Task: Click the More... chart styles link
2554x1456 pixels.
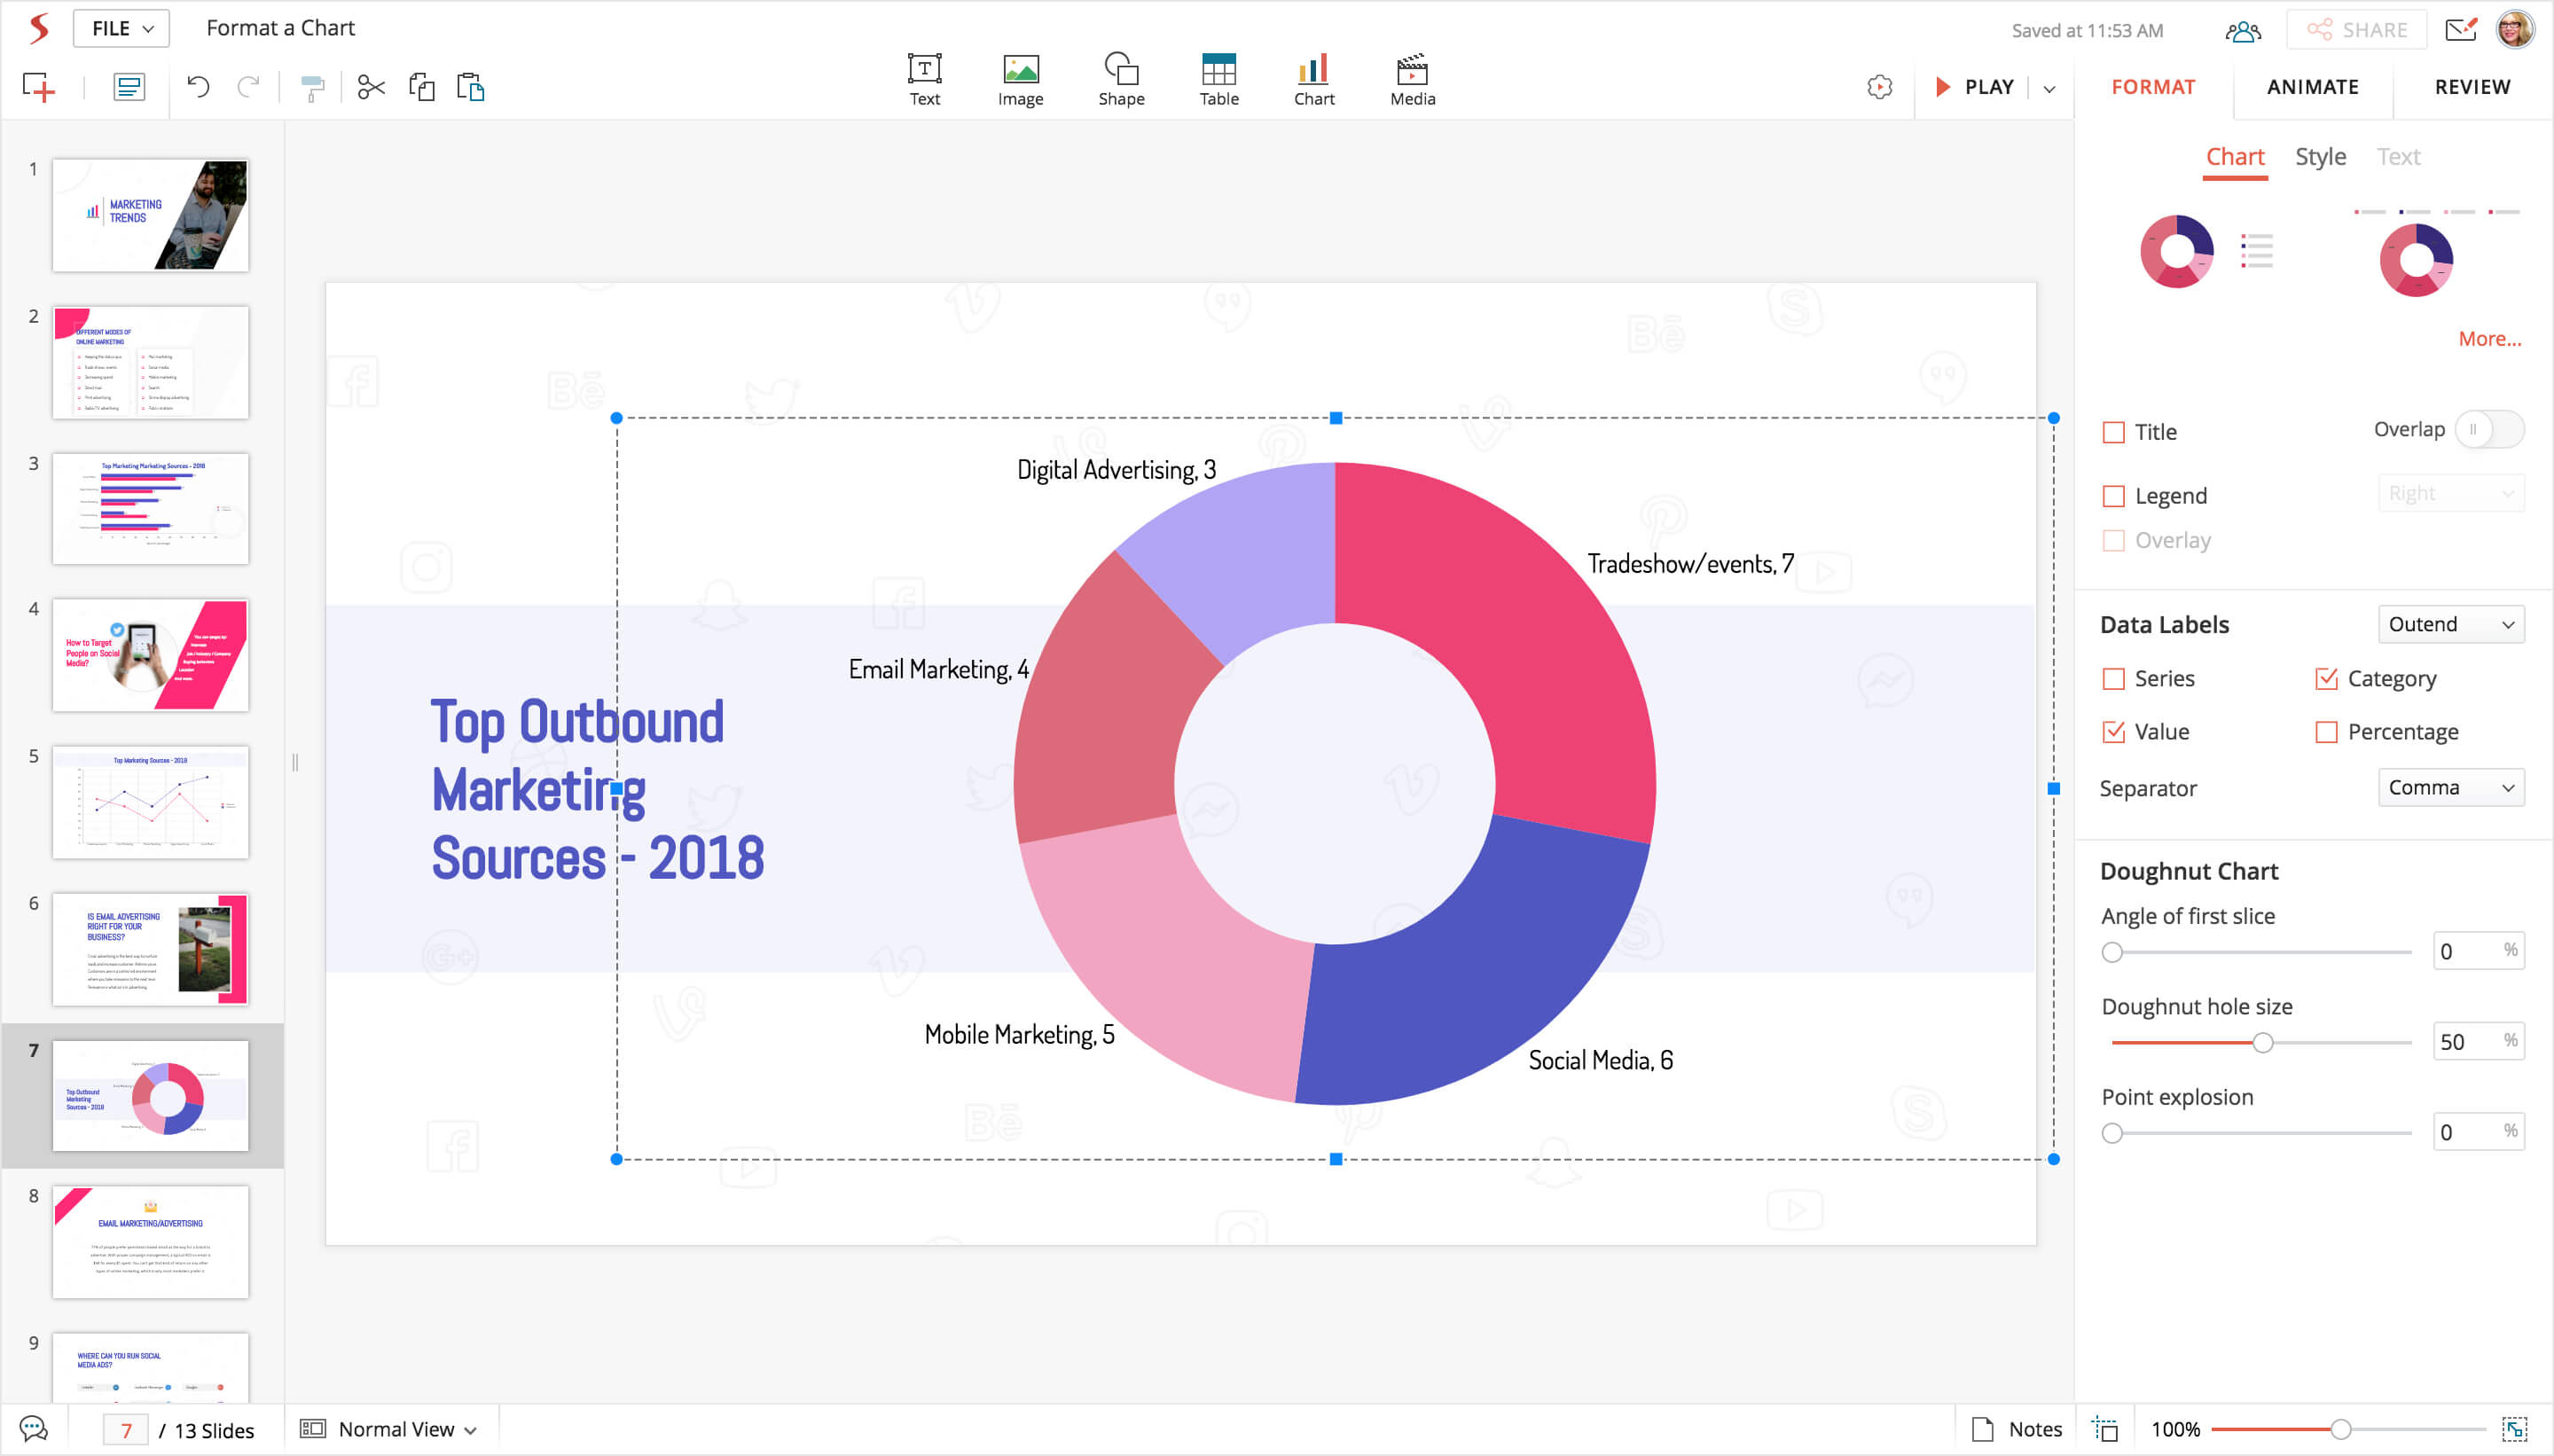Action: pyautogui.click(x=2489, y=339)
